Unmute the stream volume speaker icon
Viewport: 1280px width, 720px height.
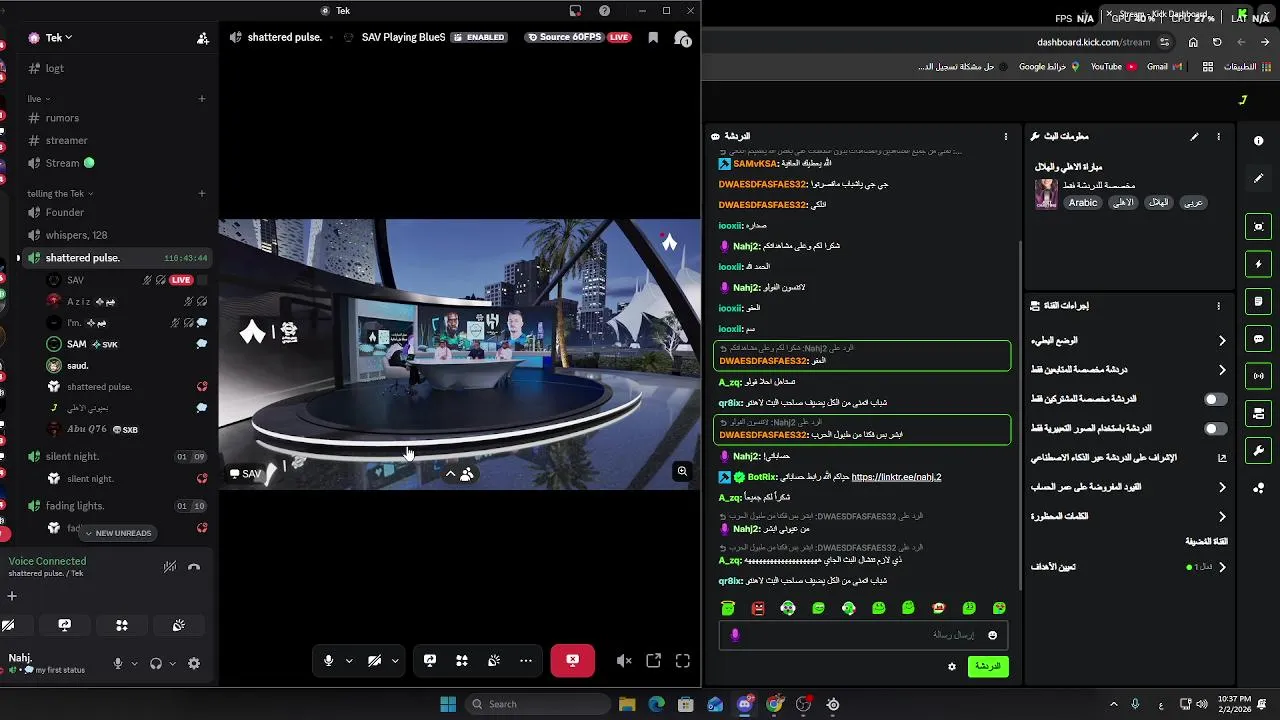click(x=624, y=661)
